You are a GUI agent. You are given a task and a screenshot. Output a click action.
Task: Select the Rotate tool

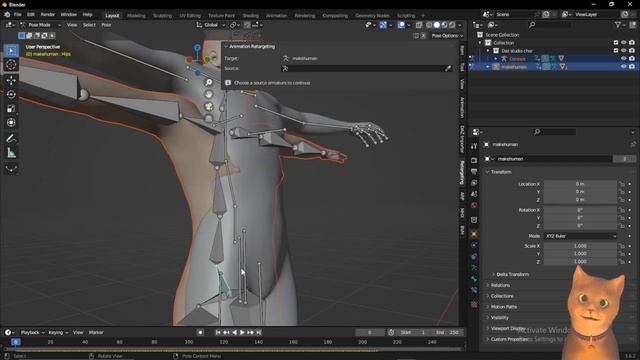coord(11,94)
